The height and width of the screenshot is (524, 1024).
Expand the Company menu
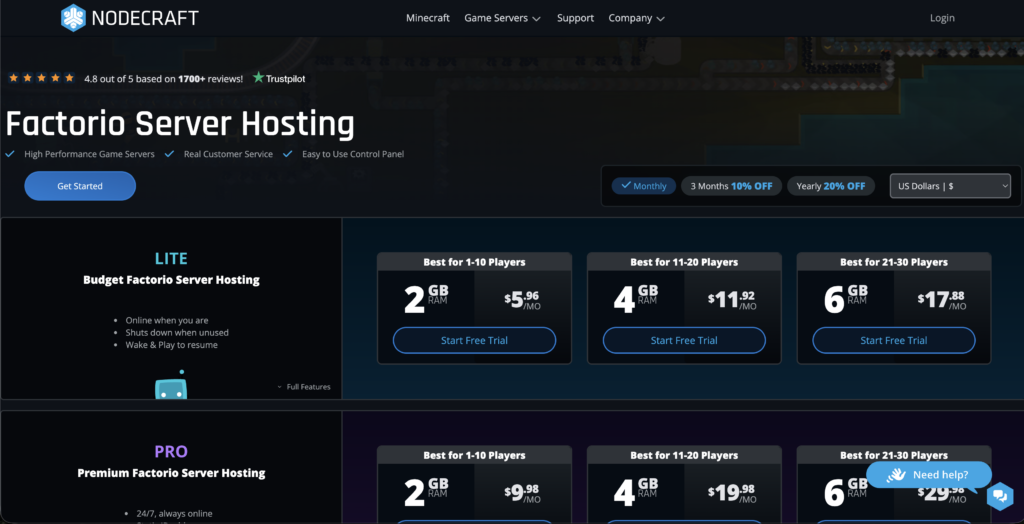pos(636,18)
